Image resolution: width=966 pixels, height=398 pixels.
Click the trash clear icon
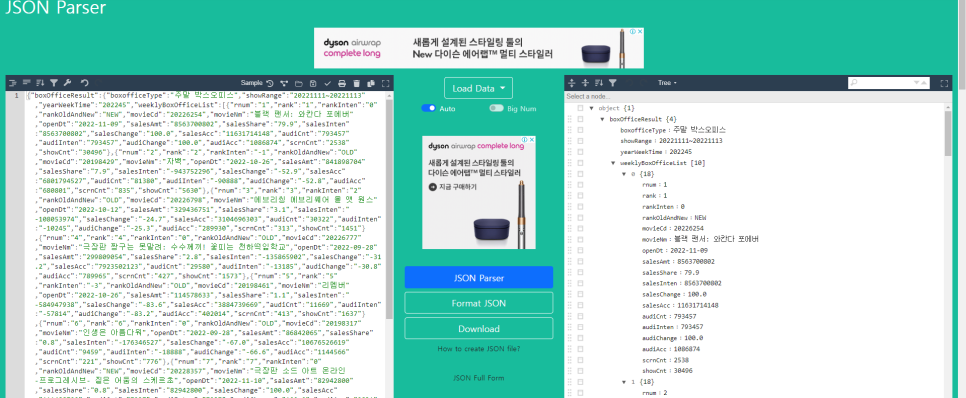(357, 83)
